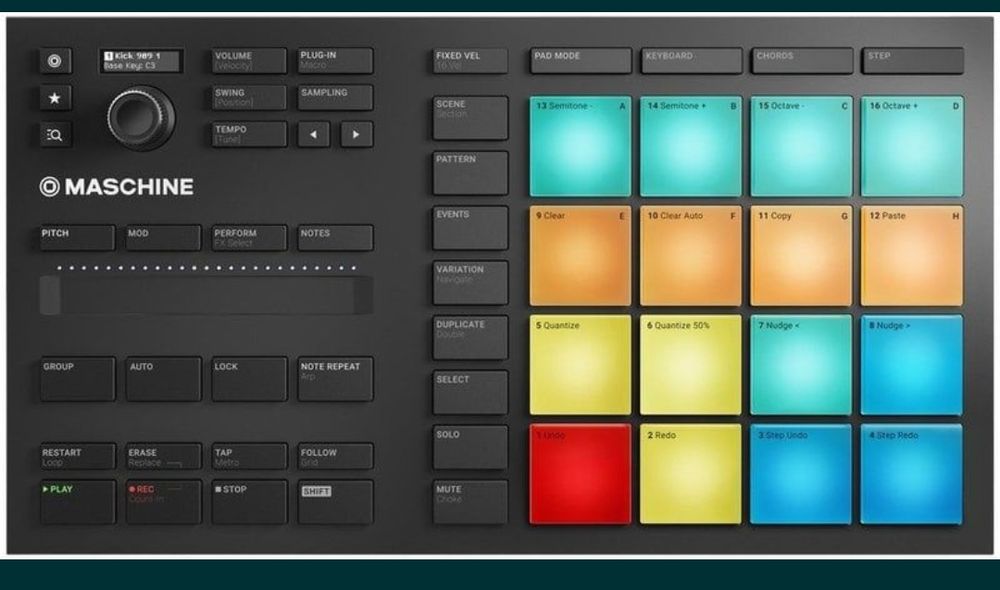Click the PLUG-IN button
1000x590 pixels.
(x=335, y=61)
